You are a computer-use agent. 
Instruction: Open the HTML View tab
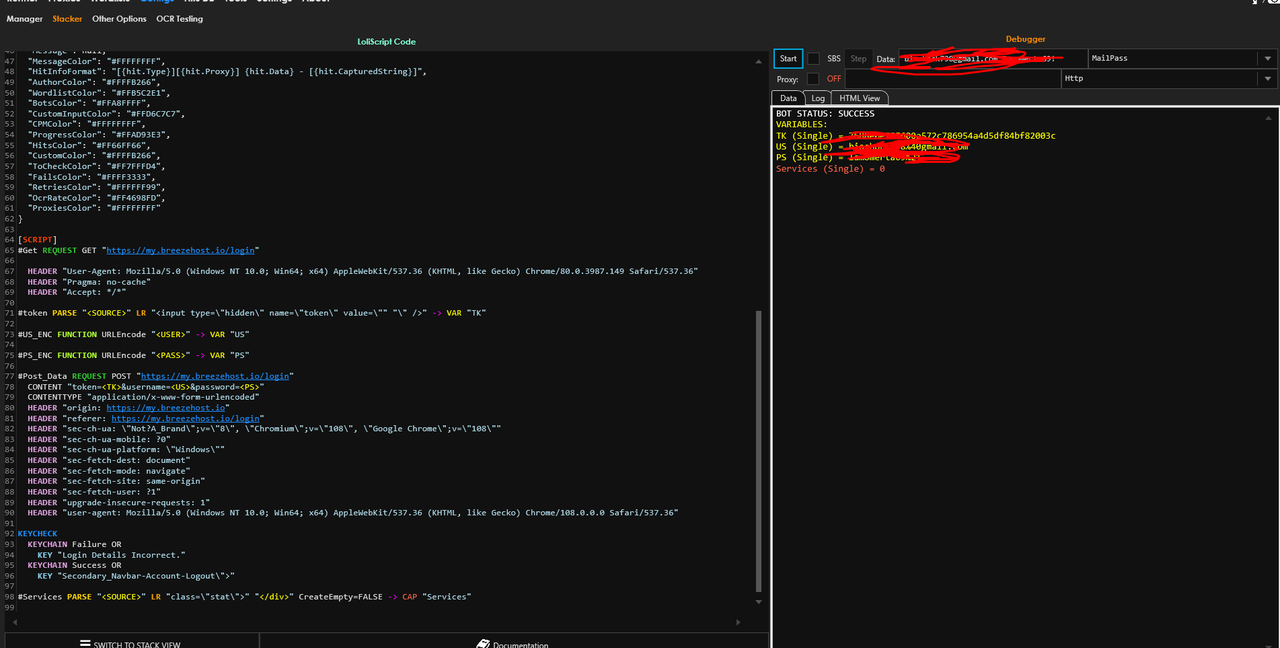[860, 98]
